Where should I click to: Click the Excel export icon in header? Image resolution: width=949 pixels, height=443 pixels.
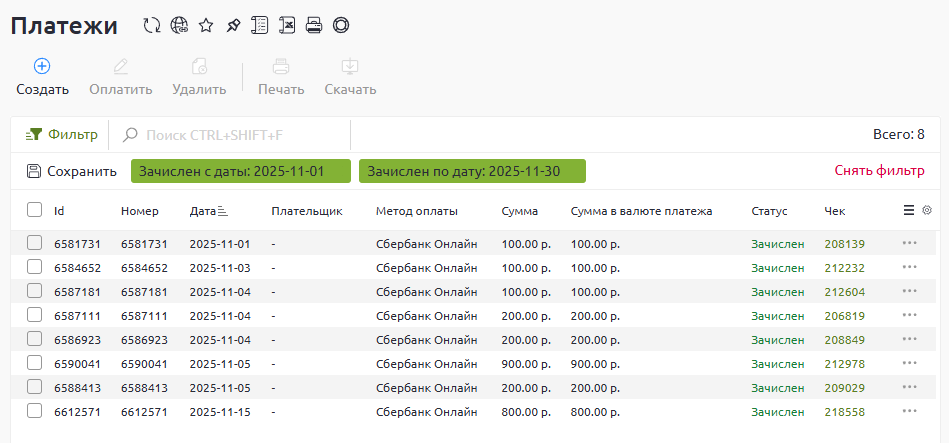287,26
